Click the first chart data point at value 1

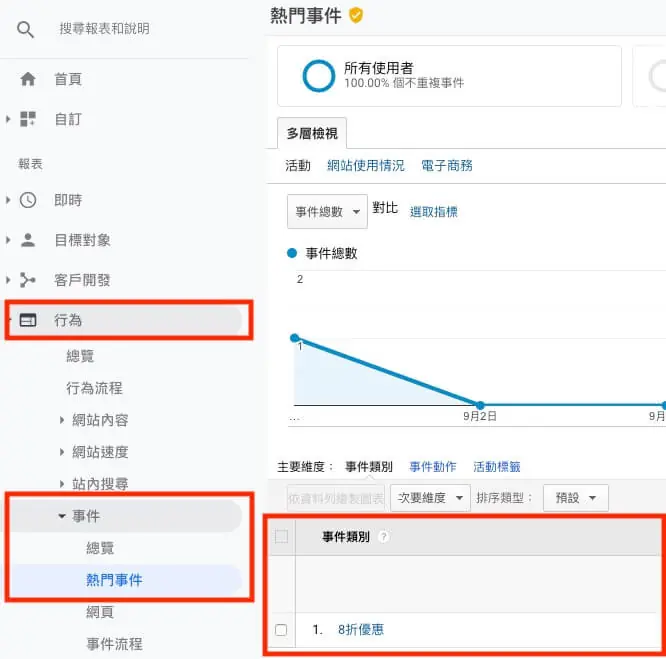pos(294,338)
